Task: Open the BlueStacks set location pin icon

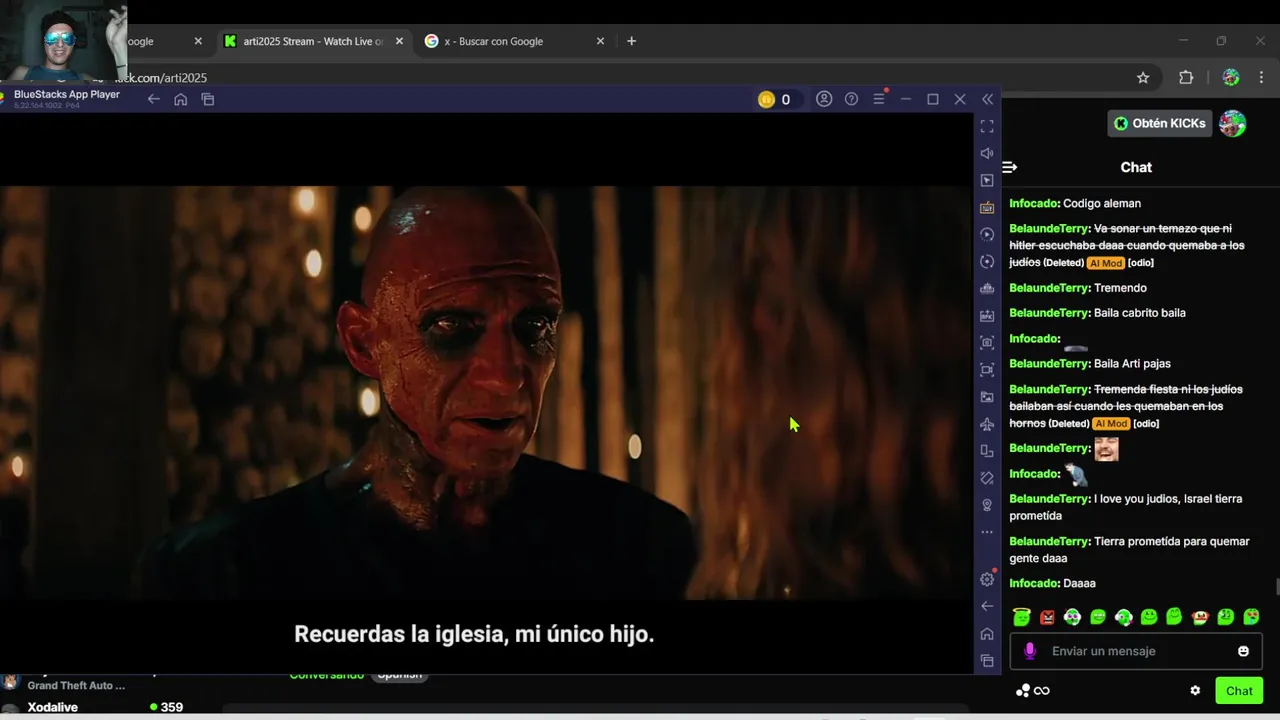Action: (987, 505)
